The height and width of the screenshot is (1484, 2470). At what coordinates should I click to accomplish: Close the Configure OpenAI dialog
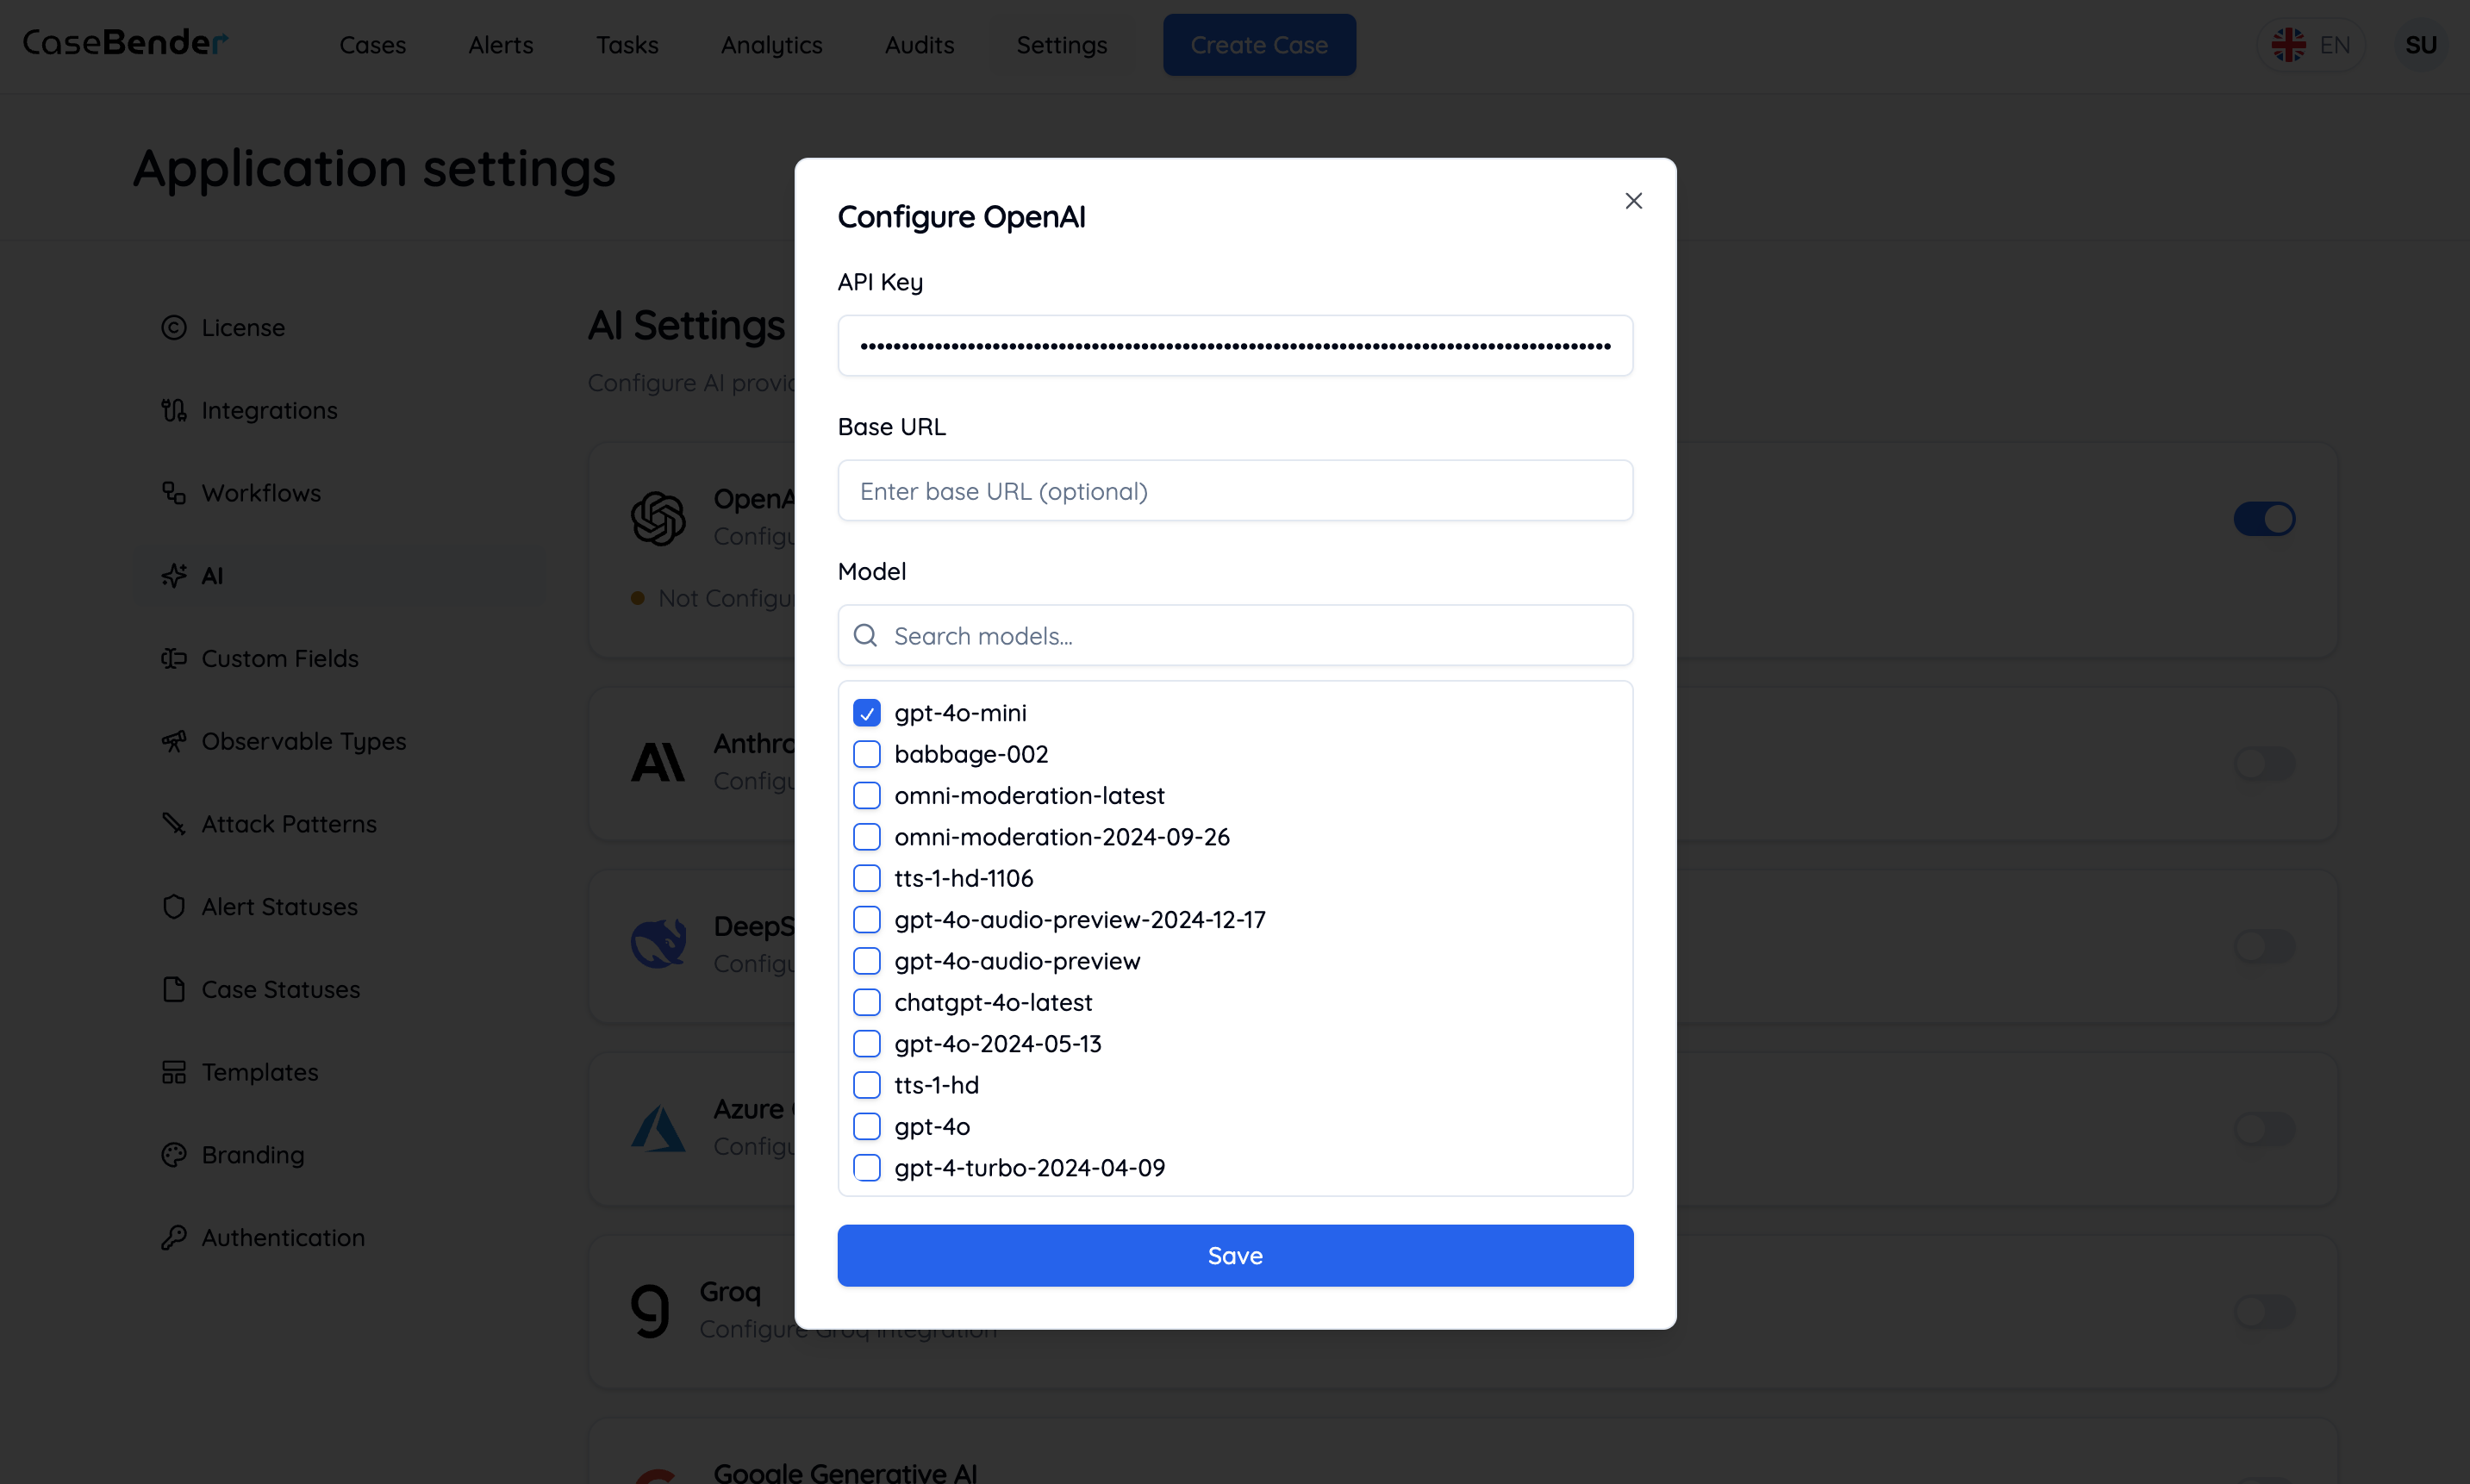[x=1633, y=201]
